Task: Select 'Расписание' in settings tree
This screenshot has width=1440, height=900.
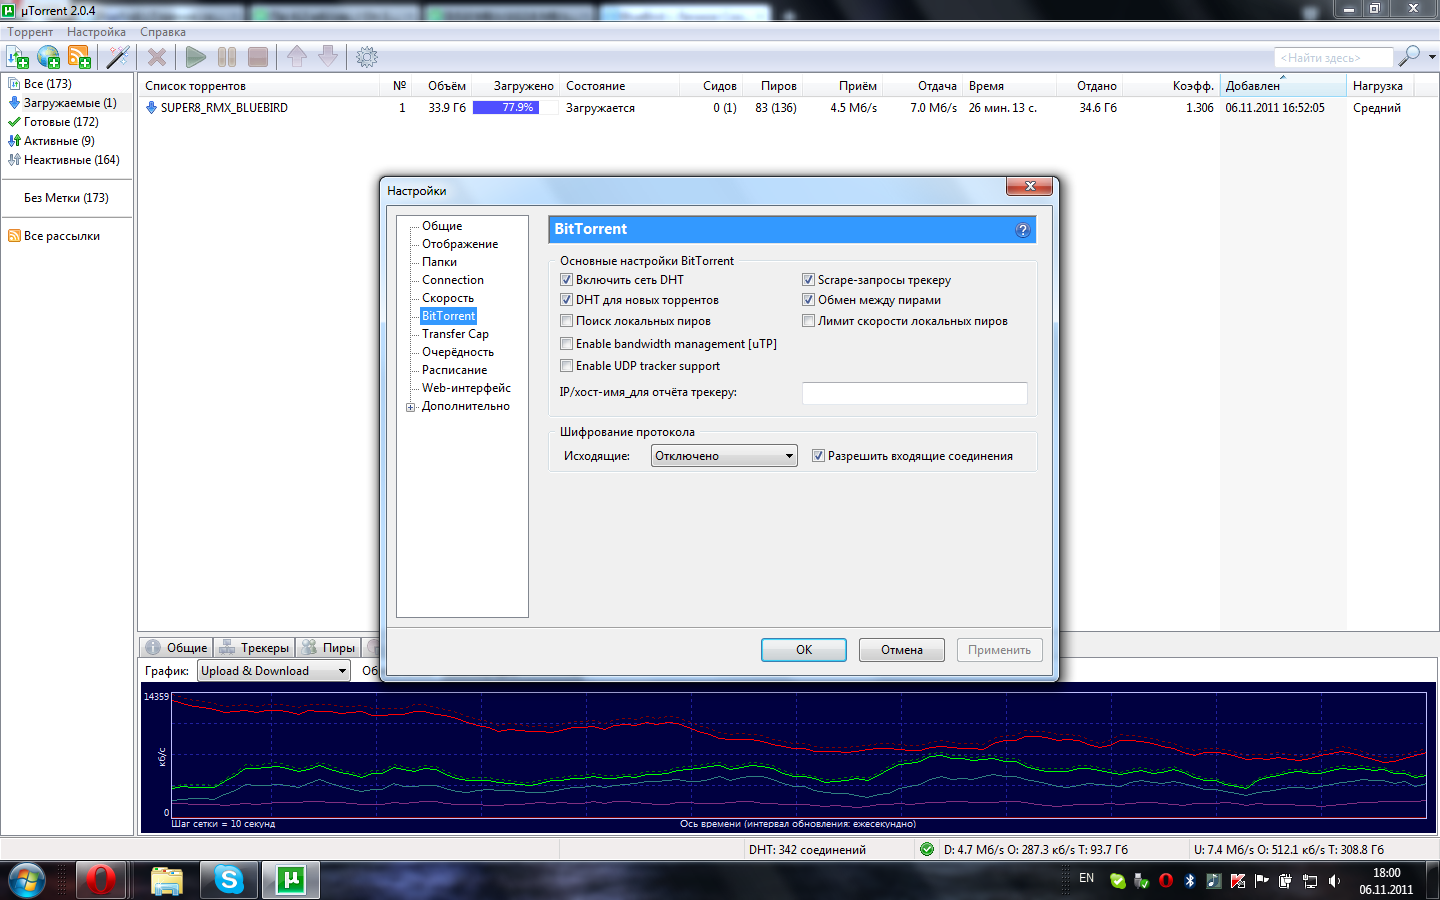Action: click(455, 370)
